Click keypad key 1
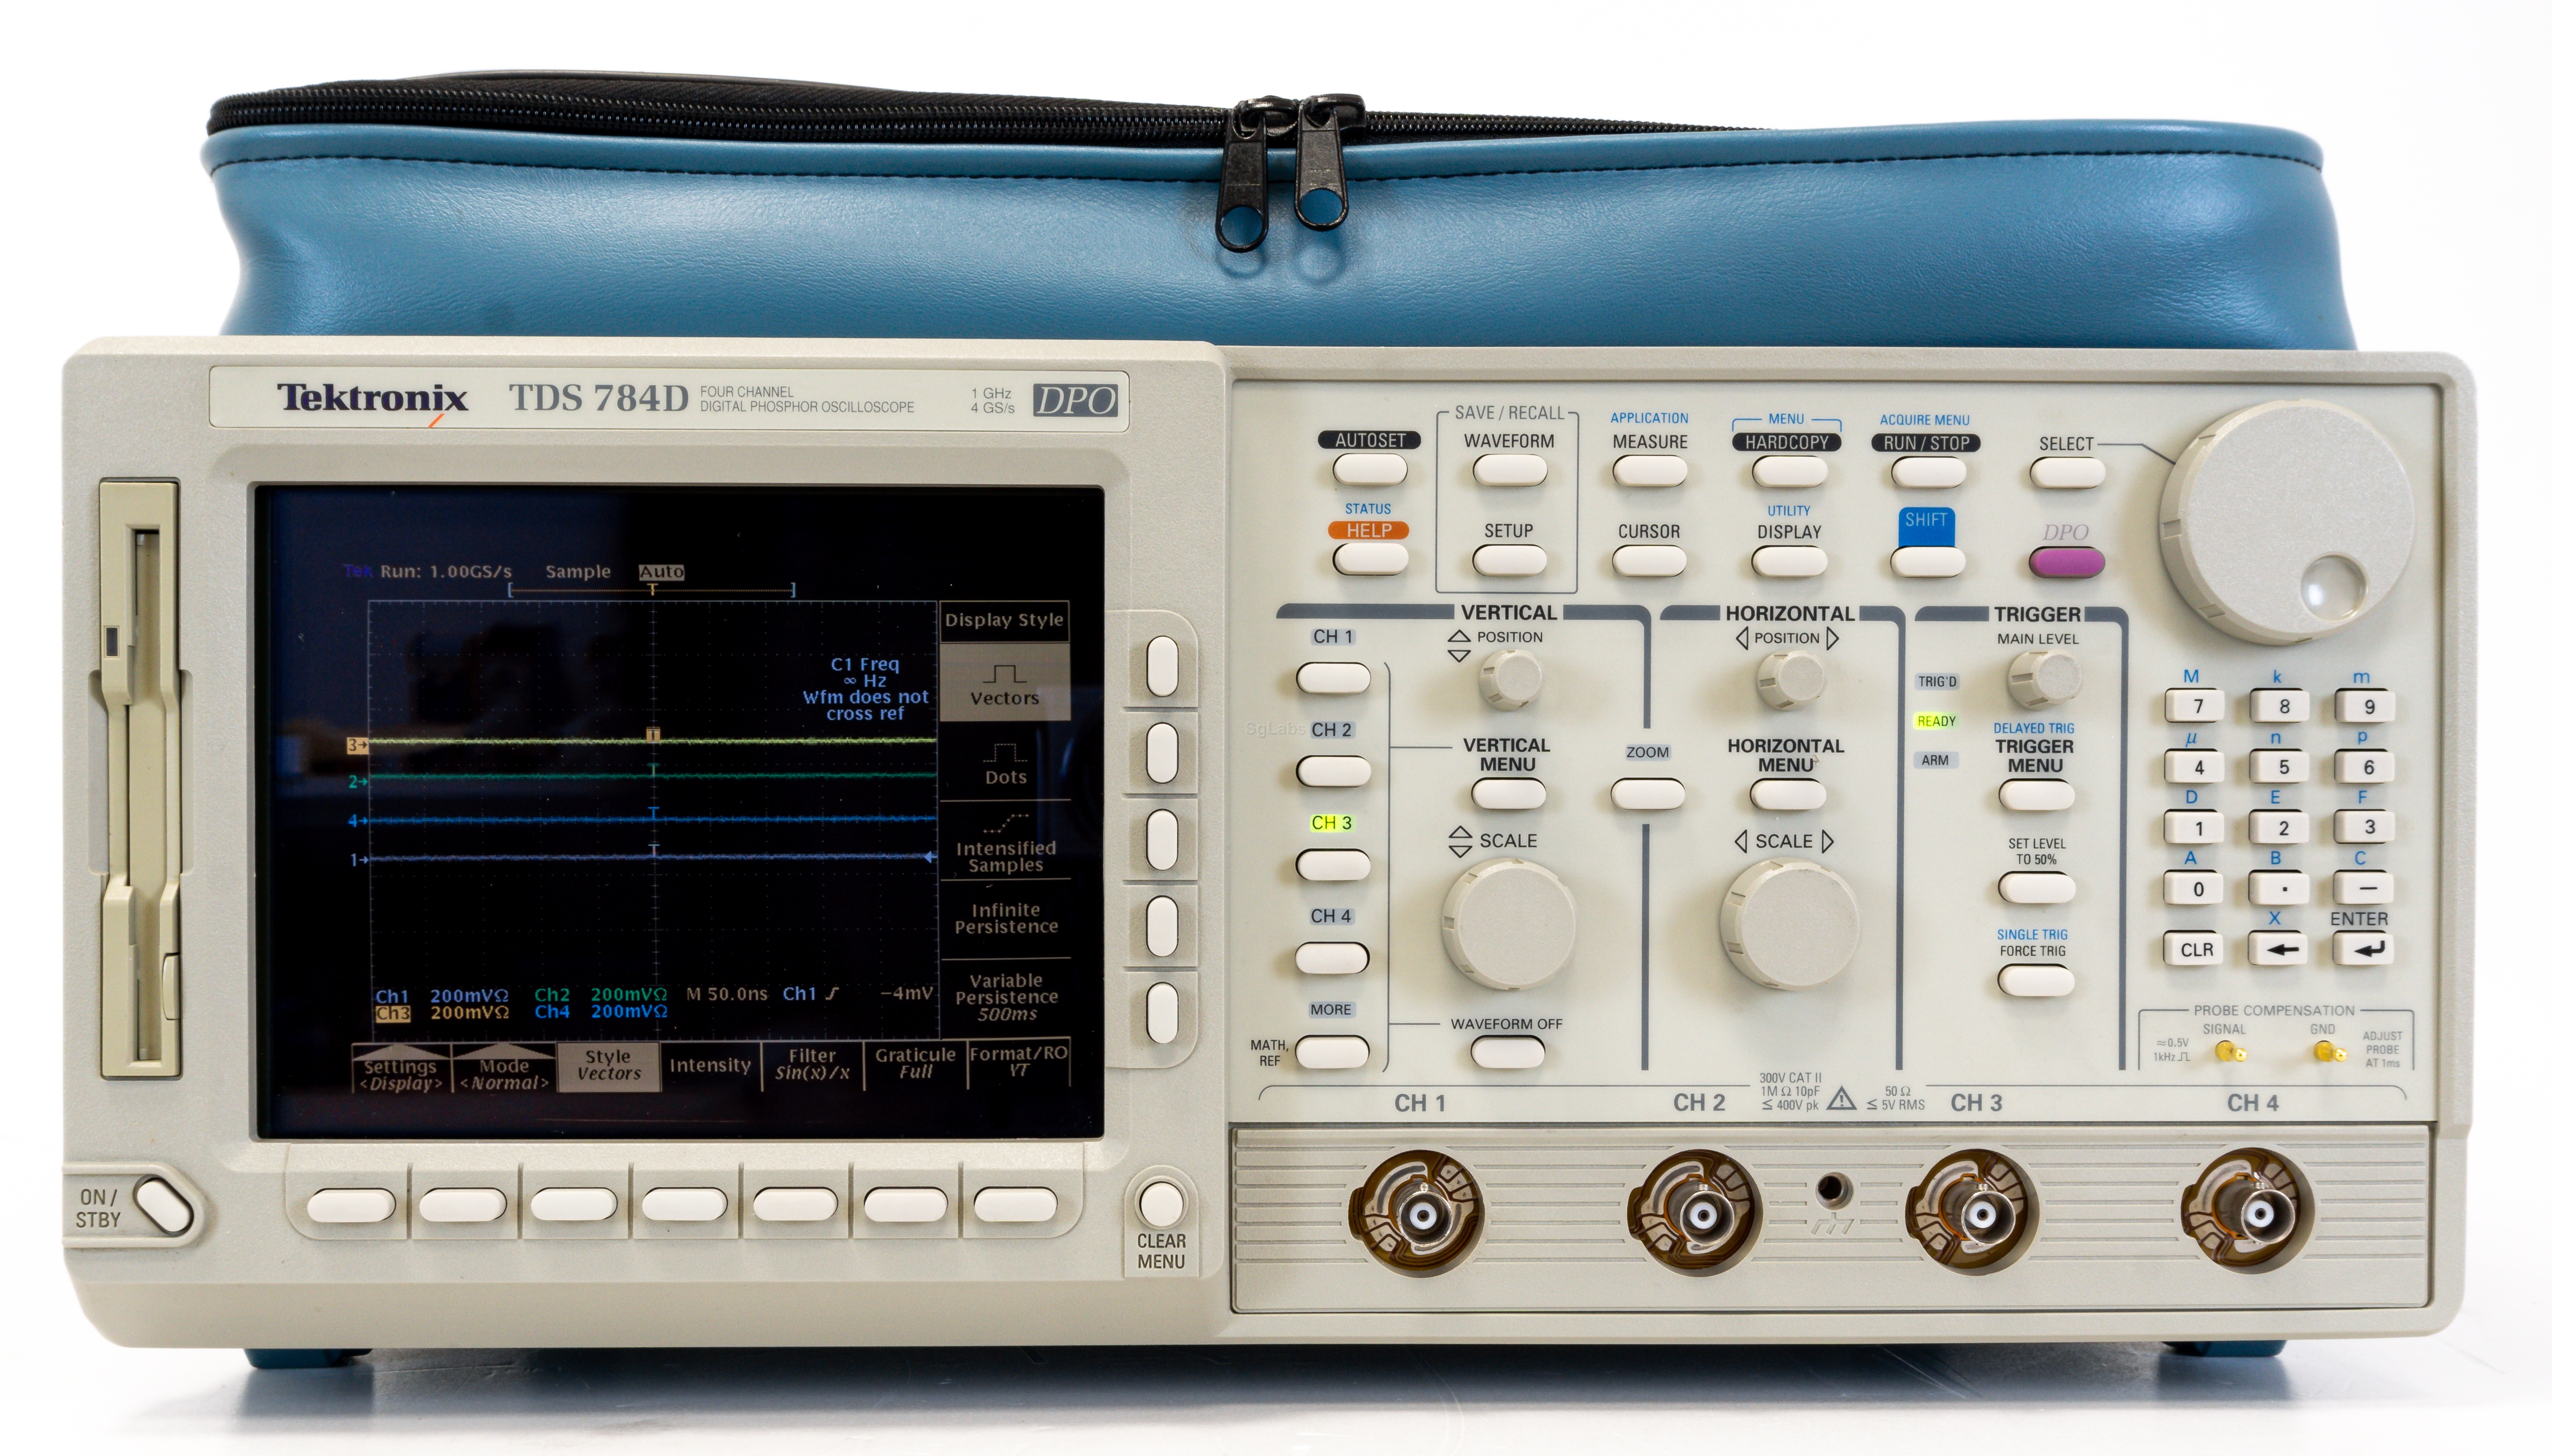Screen dimensions: 2552x1456 (2195, 828)
